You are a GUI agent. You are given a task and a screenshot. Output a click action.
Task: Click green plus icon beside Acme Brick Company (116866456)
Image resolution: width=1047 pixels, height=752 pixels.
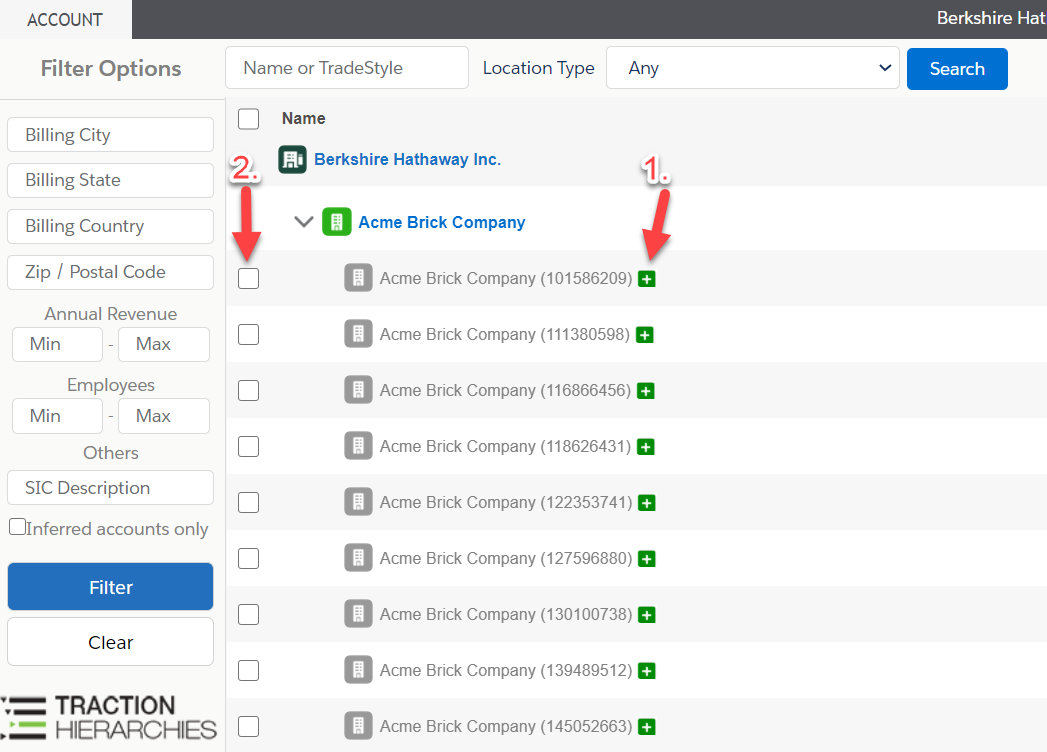point(646,391)
